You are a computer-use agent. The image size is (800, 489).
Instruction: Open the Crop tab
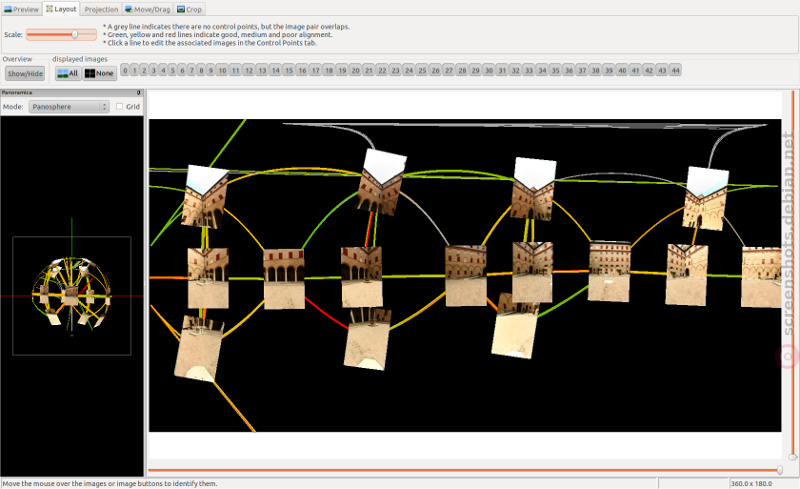pyautogui.click(x=190, y=9)
